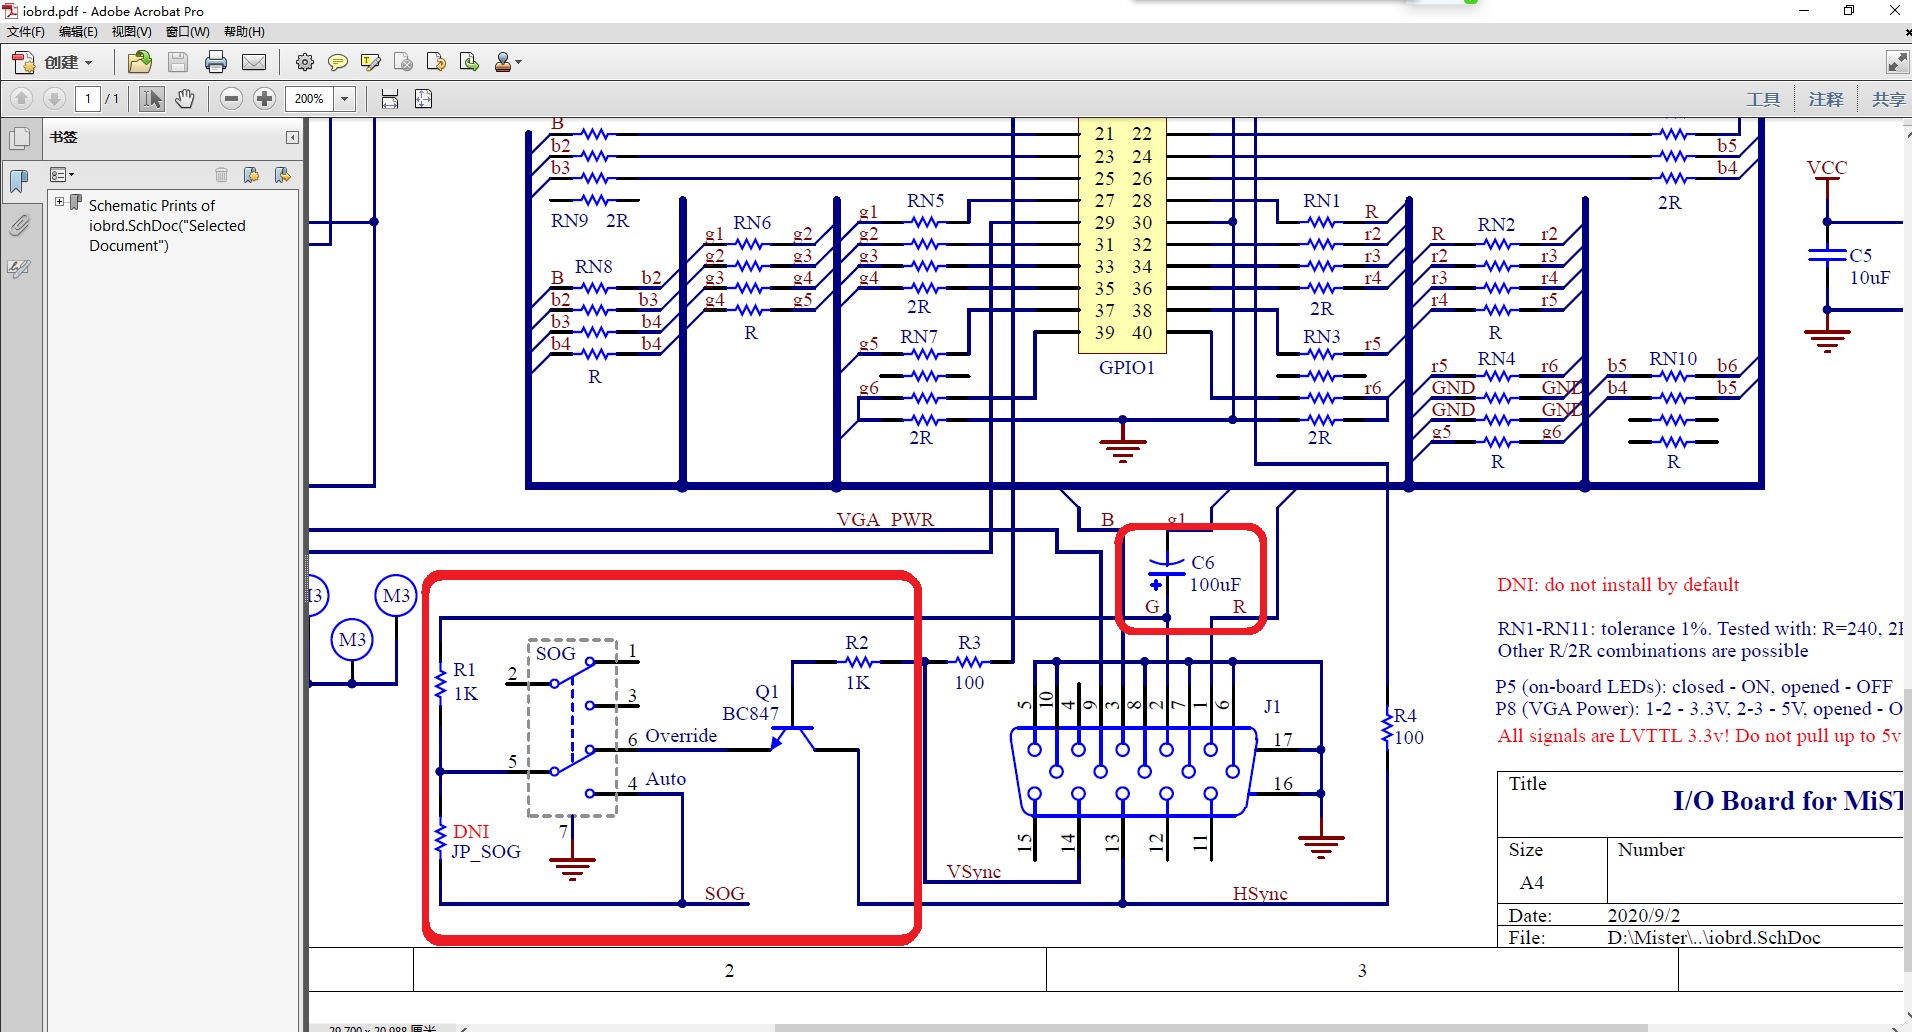
Task: Click the Save floppy disk icon
Action: pos(178,62)
